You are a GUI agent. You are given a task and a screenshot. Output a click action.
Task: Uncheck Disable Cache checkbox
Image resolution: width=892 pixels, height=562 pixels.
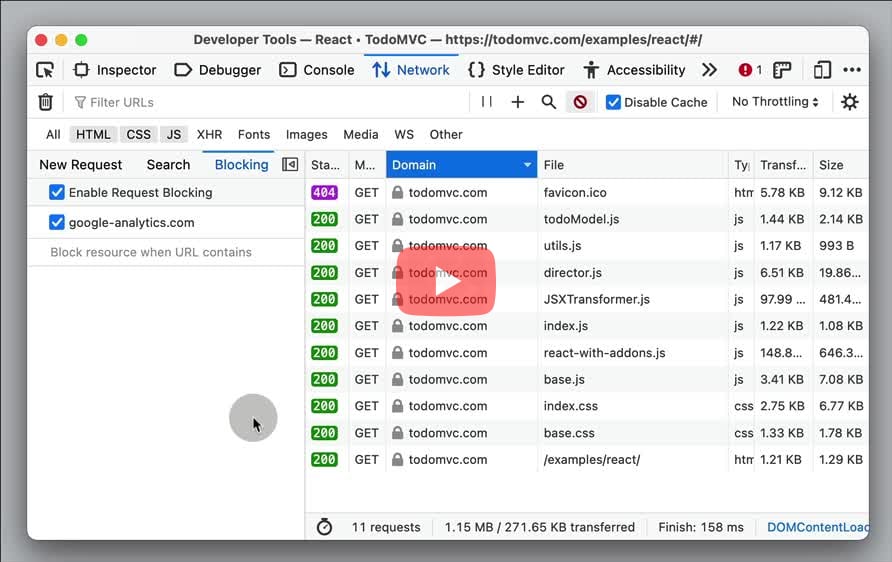click(613, 102)
